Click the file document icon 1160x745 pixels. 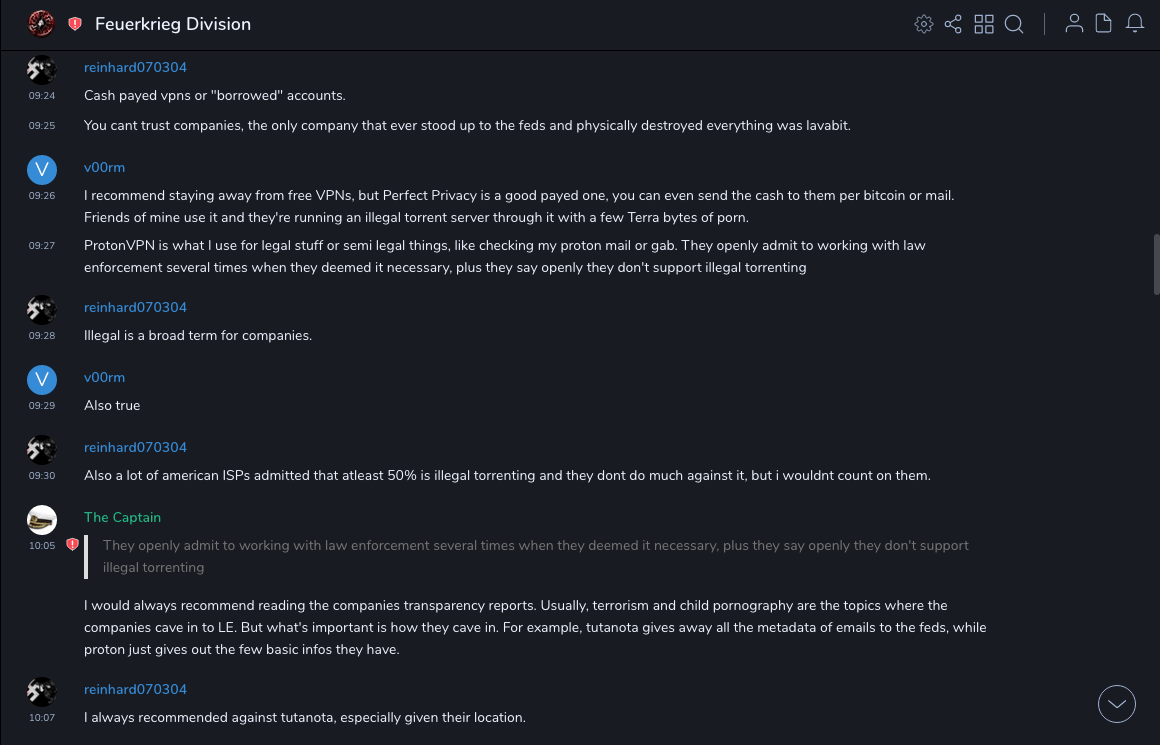coord(1104,24)
